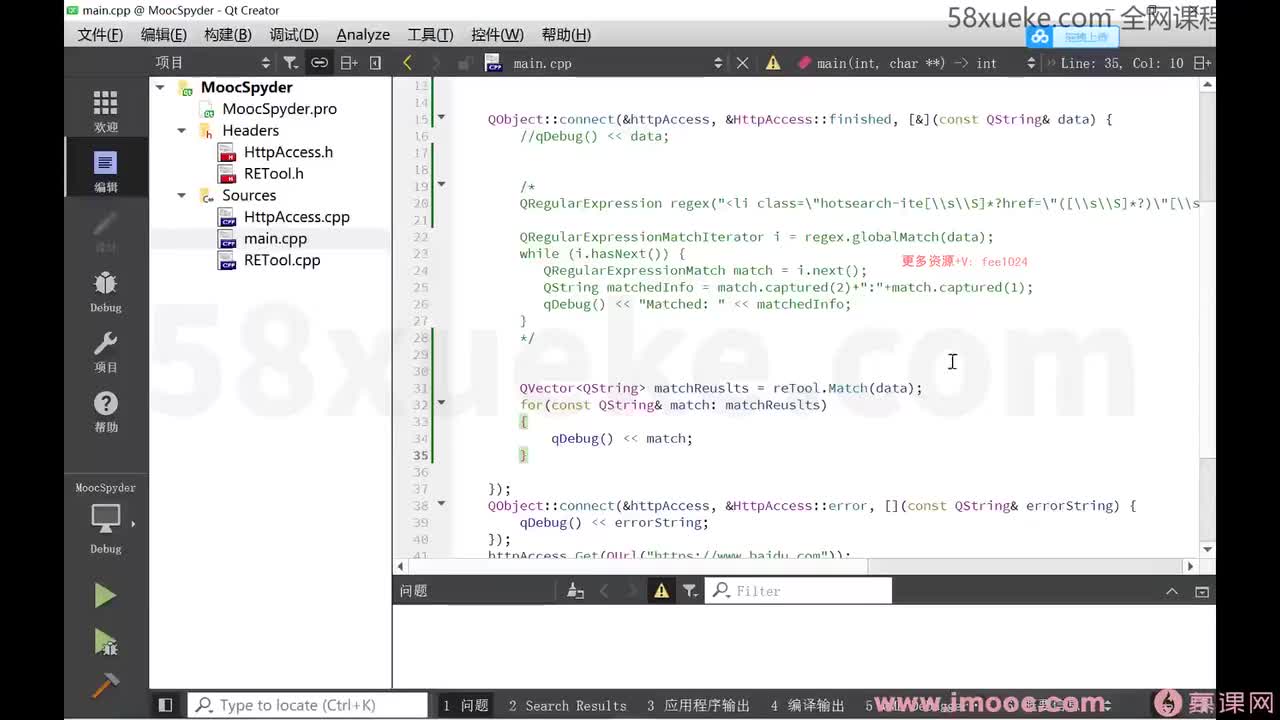The height and width of the screenshot is (720, 1280).
Task: Clear the issues pane with broom icon
Action: [575, 591]
